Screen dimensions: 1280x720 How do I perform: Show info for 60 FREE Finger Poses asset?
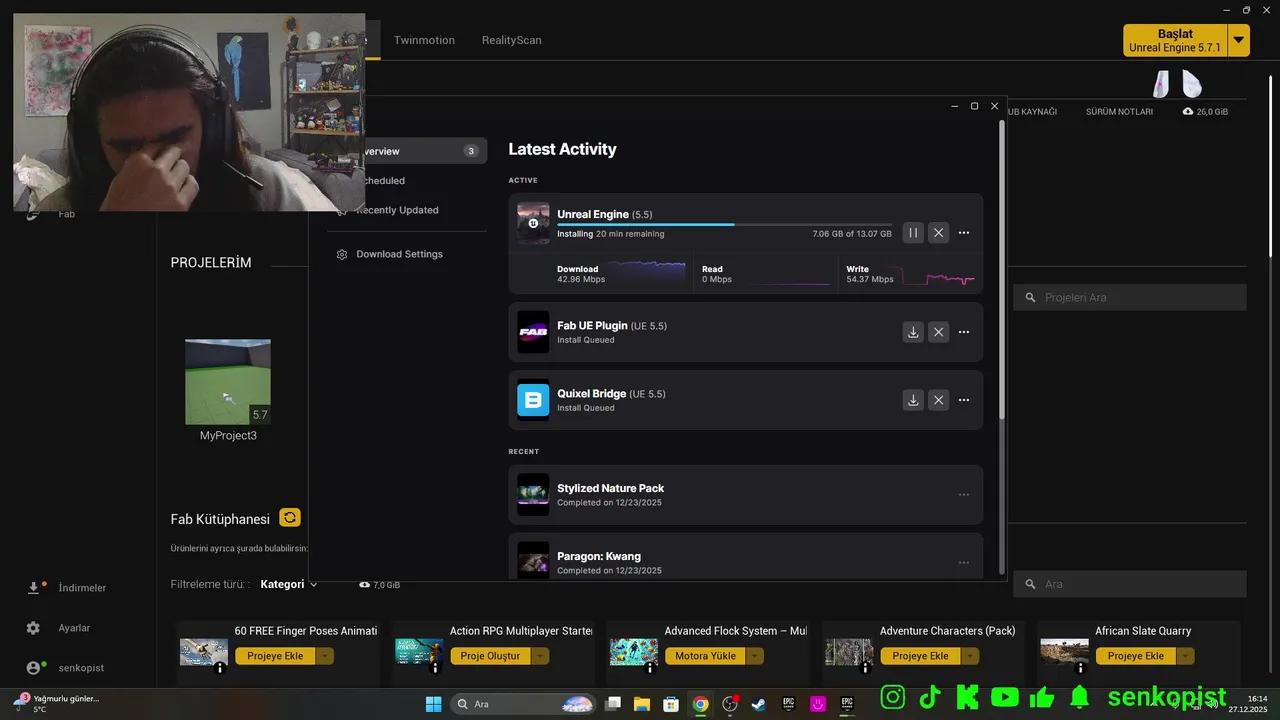220,668
